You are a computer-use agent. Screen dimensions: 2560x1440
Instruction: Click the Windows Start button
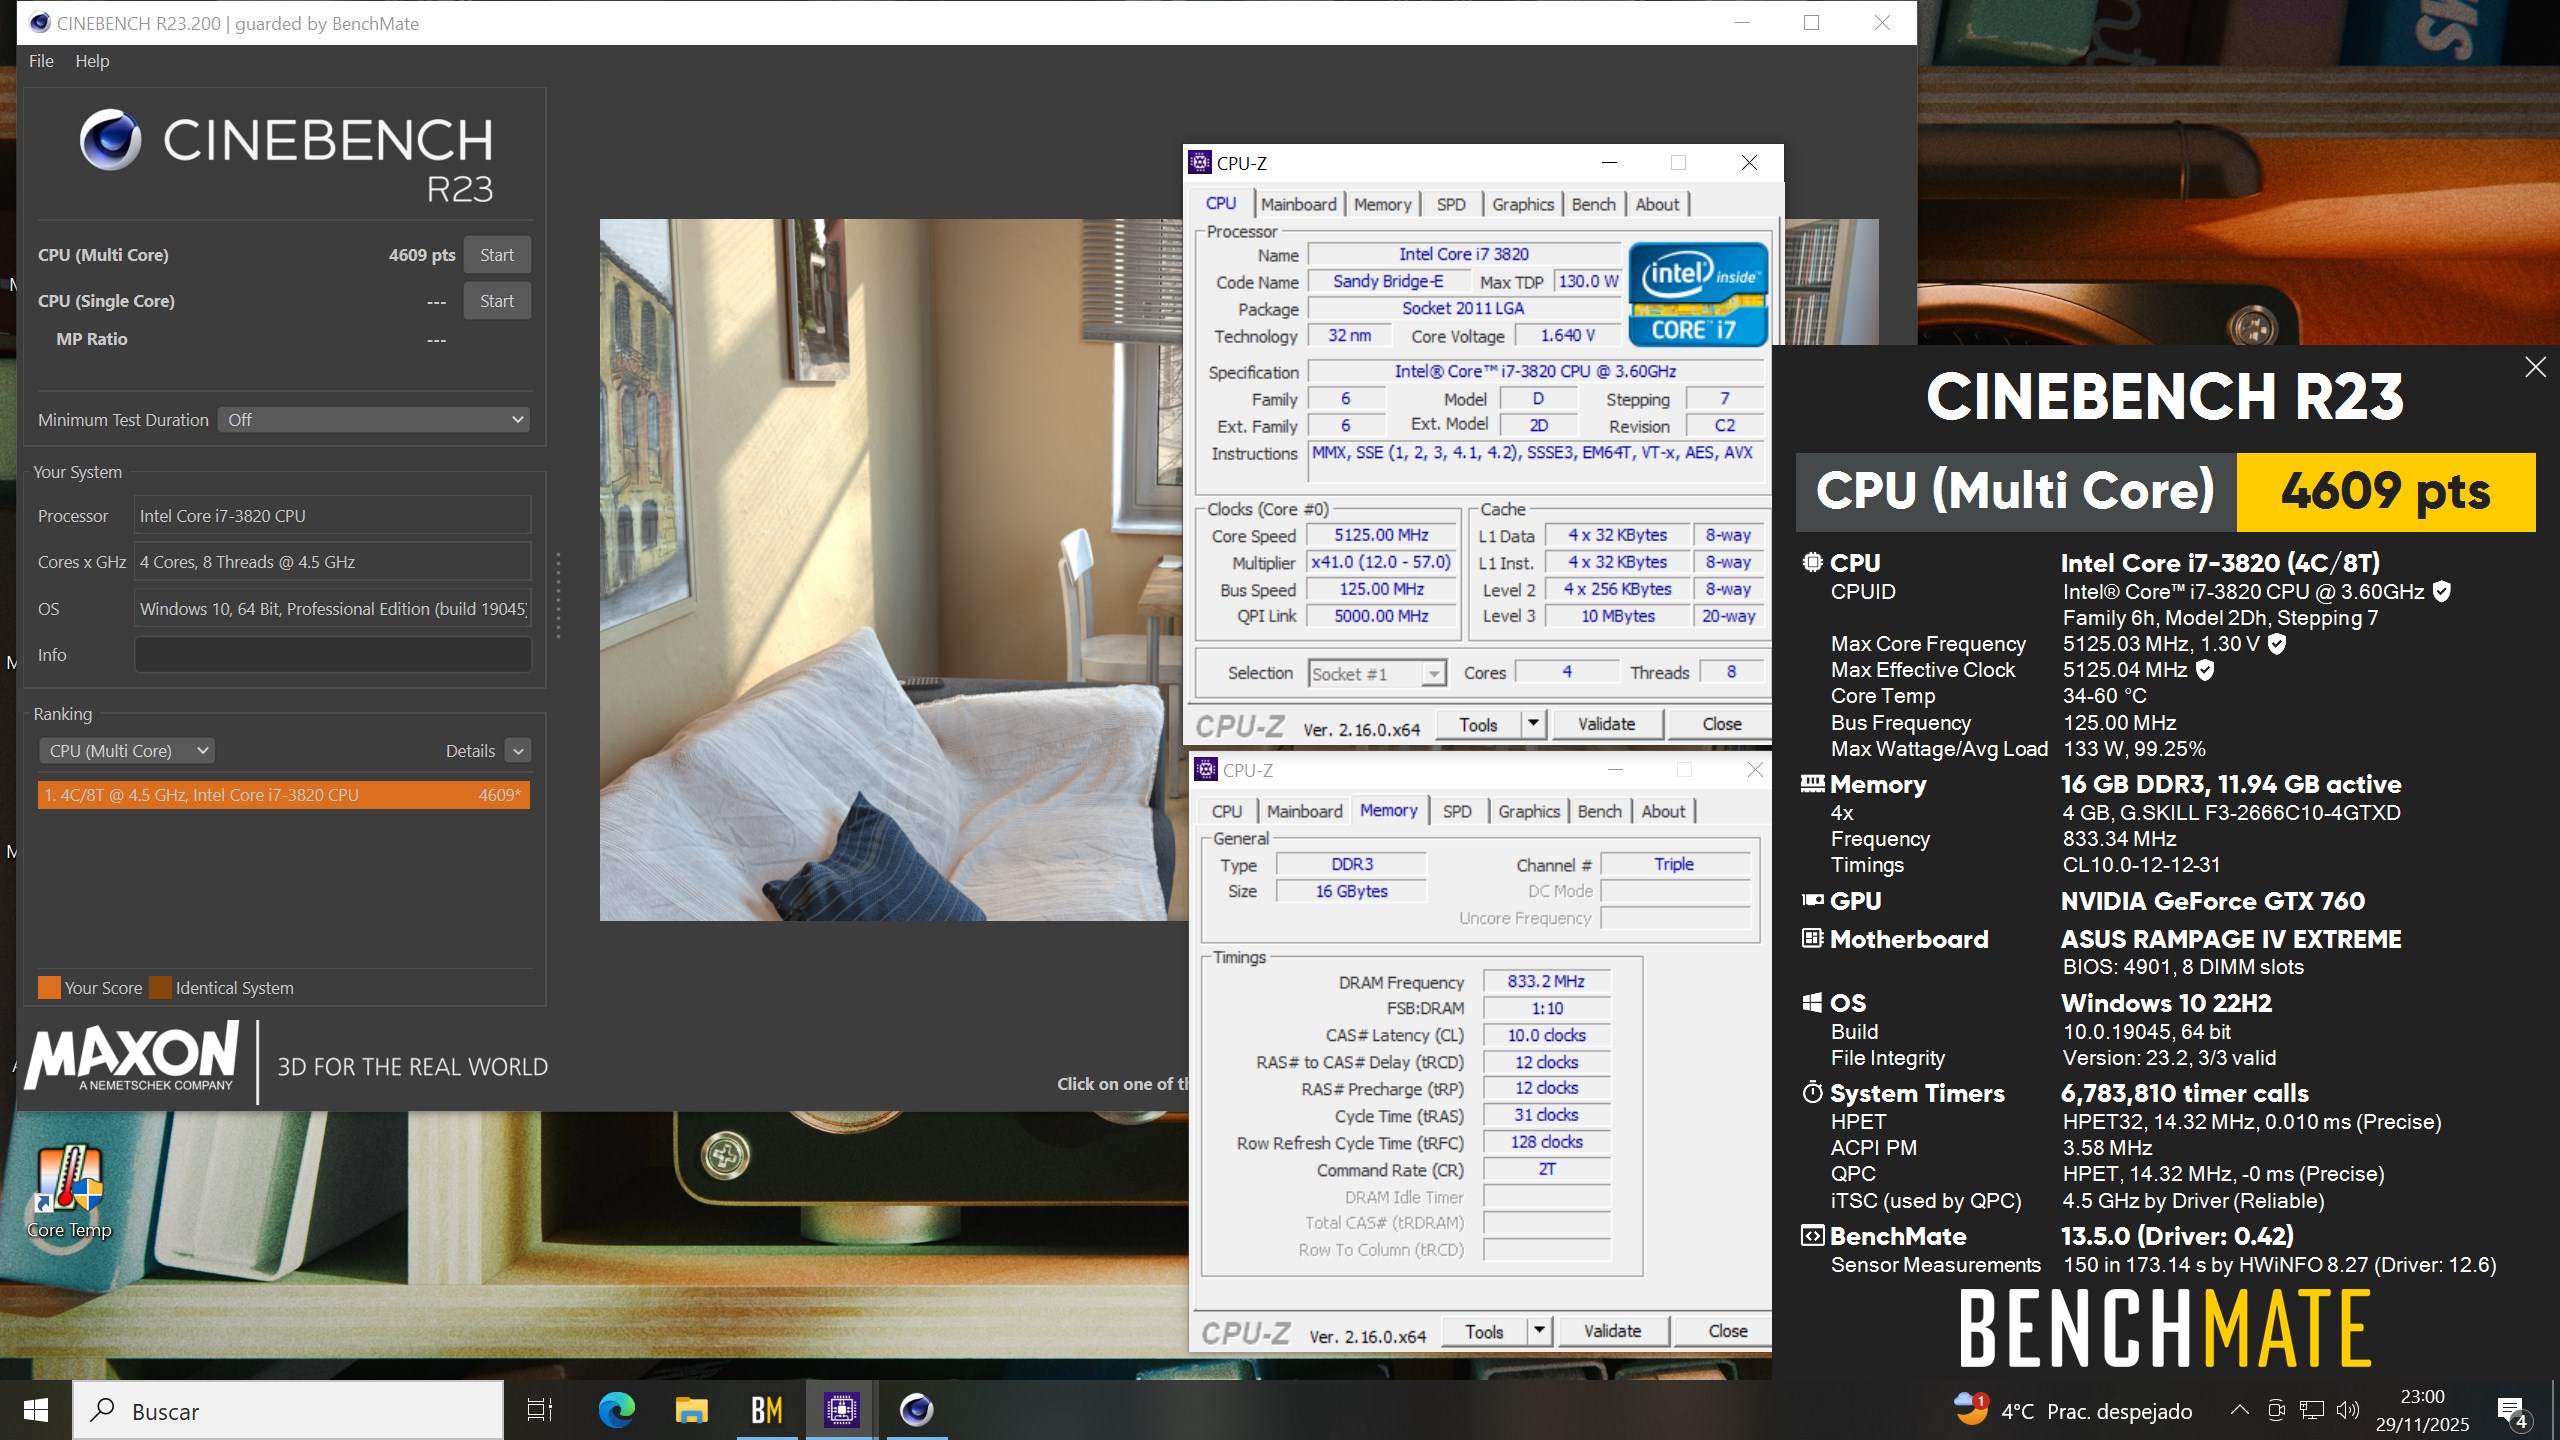tap(36, 1410)
